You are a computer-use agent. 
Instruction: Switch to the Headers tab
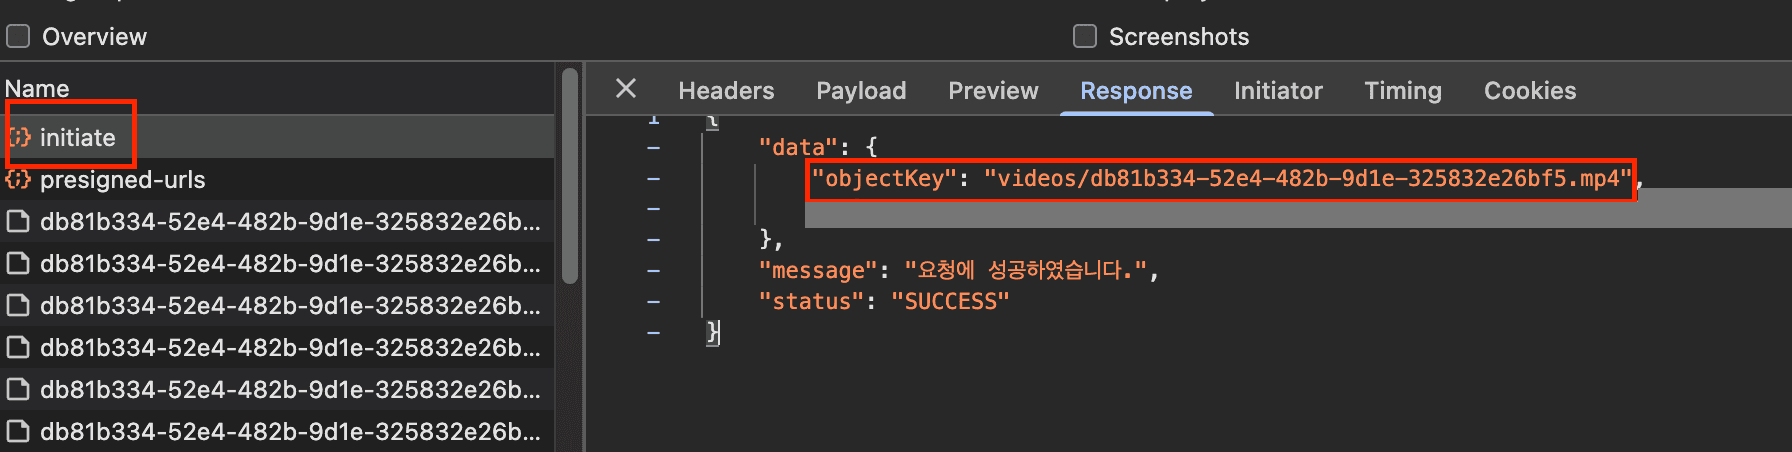(x=726, y=91)
